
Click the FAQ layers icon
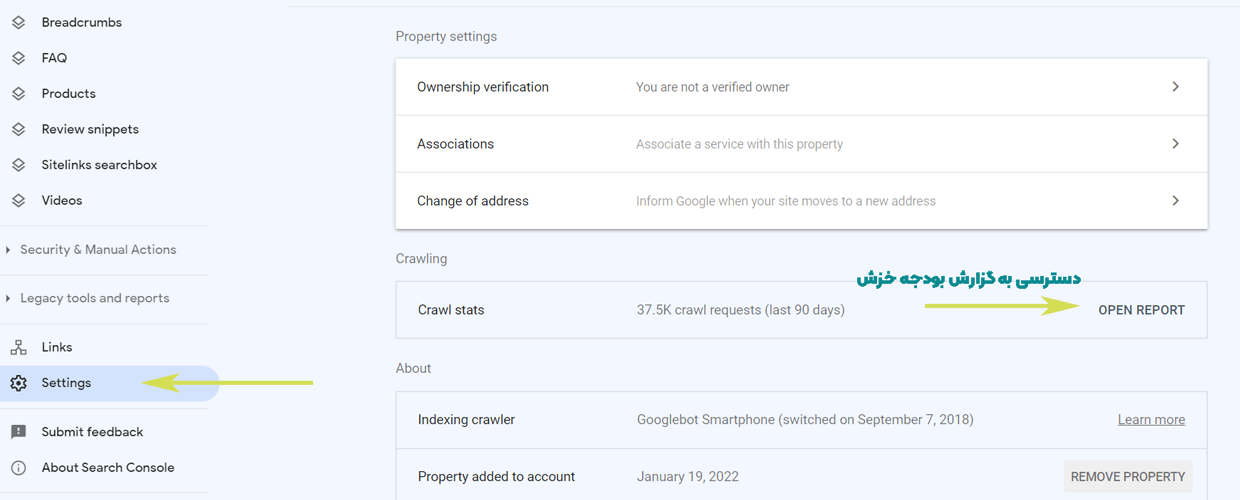pos(18,58)
